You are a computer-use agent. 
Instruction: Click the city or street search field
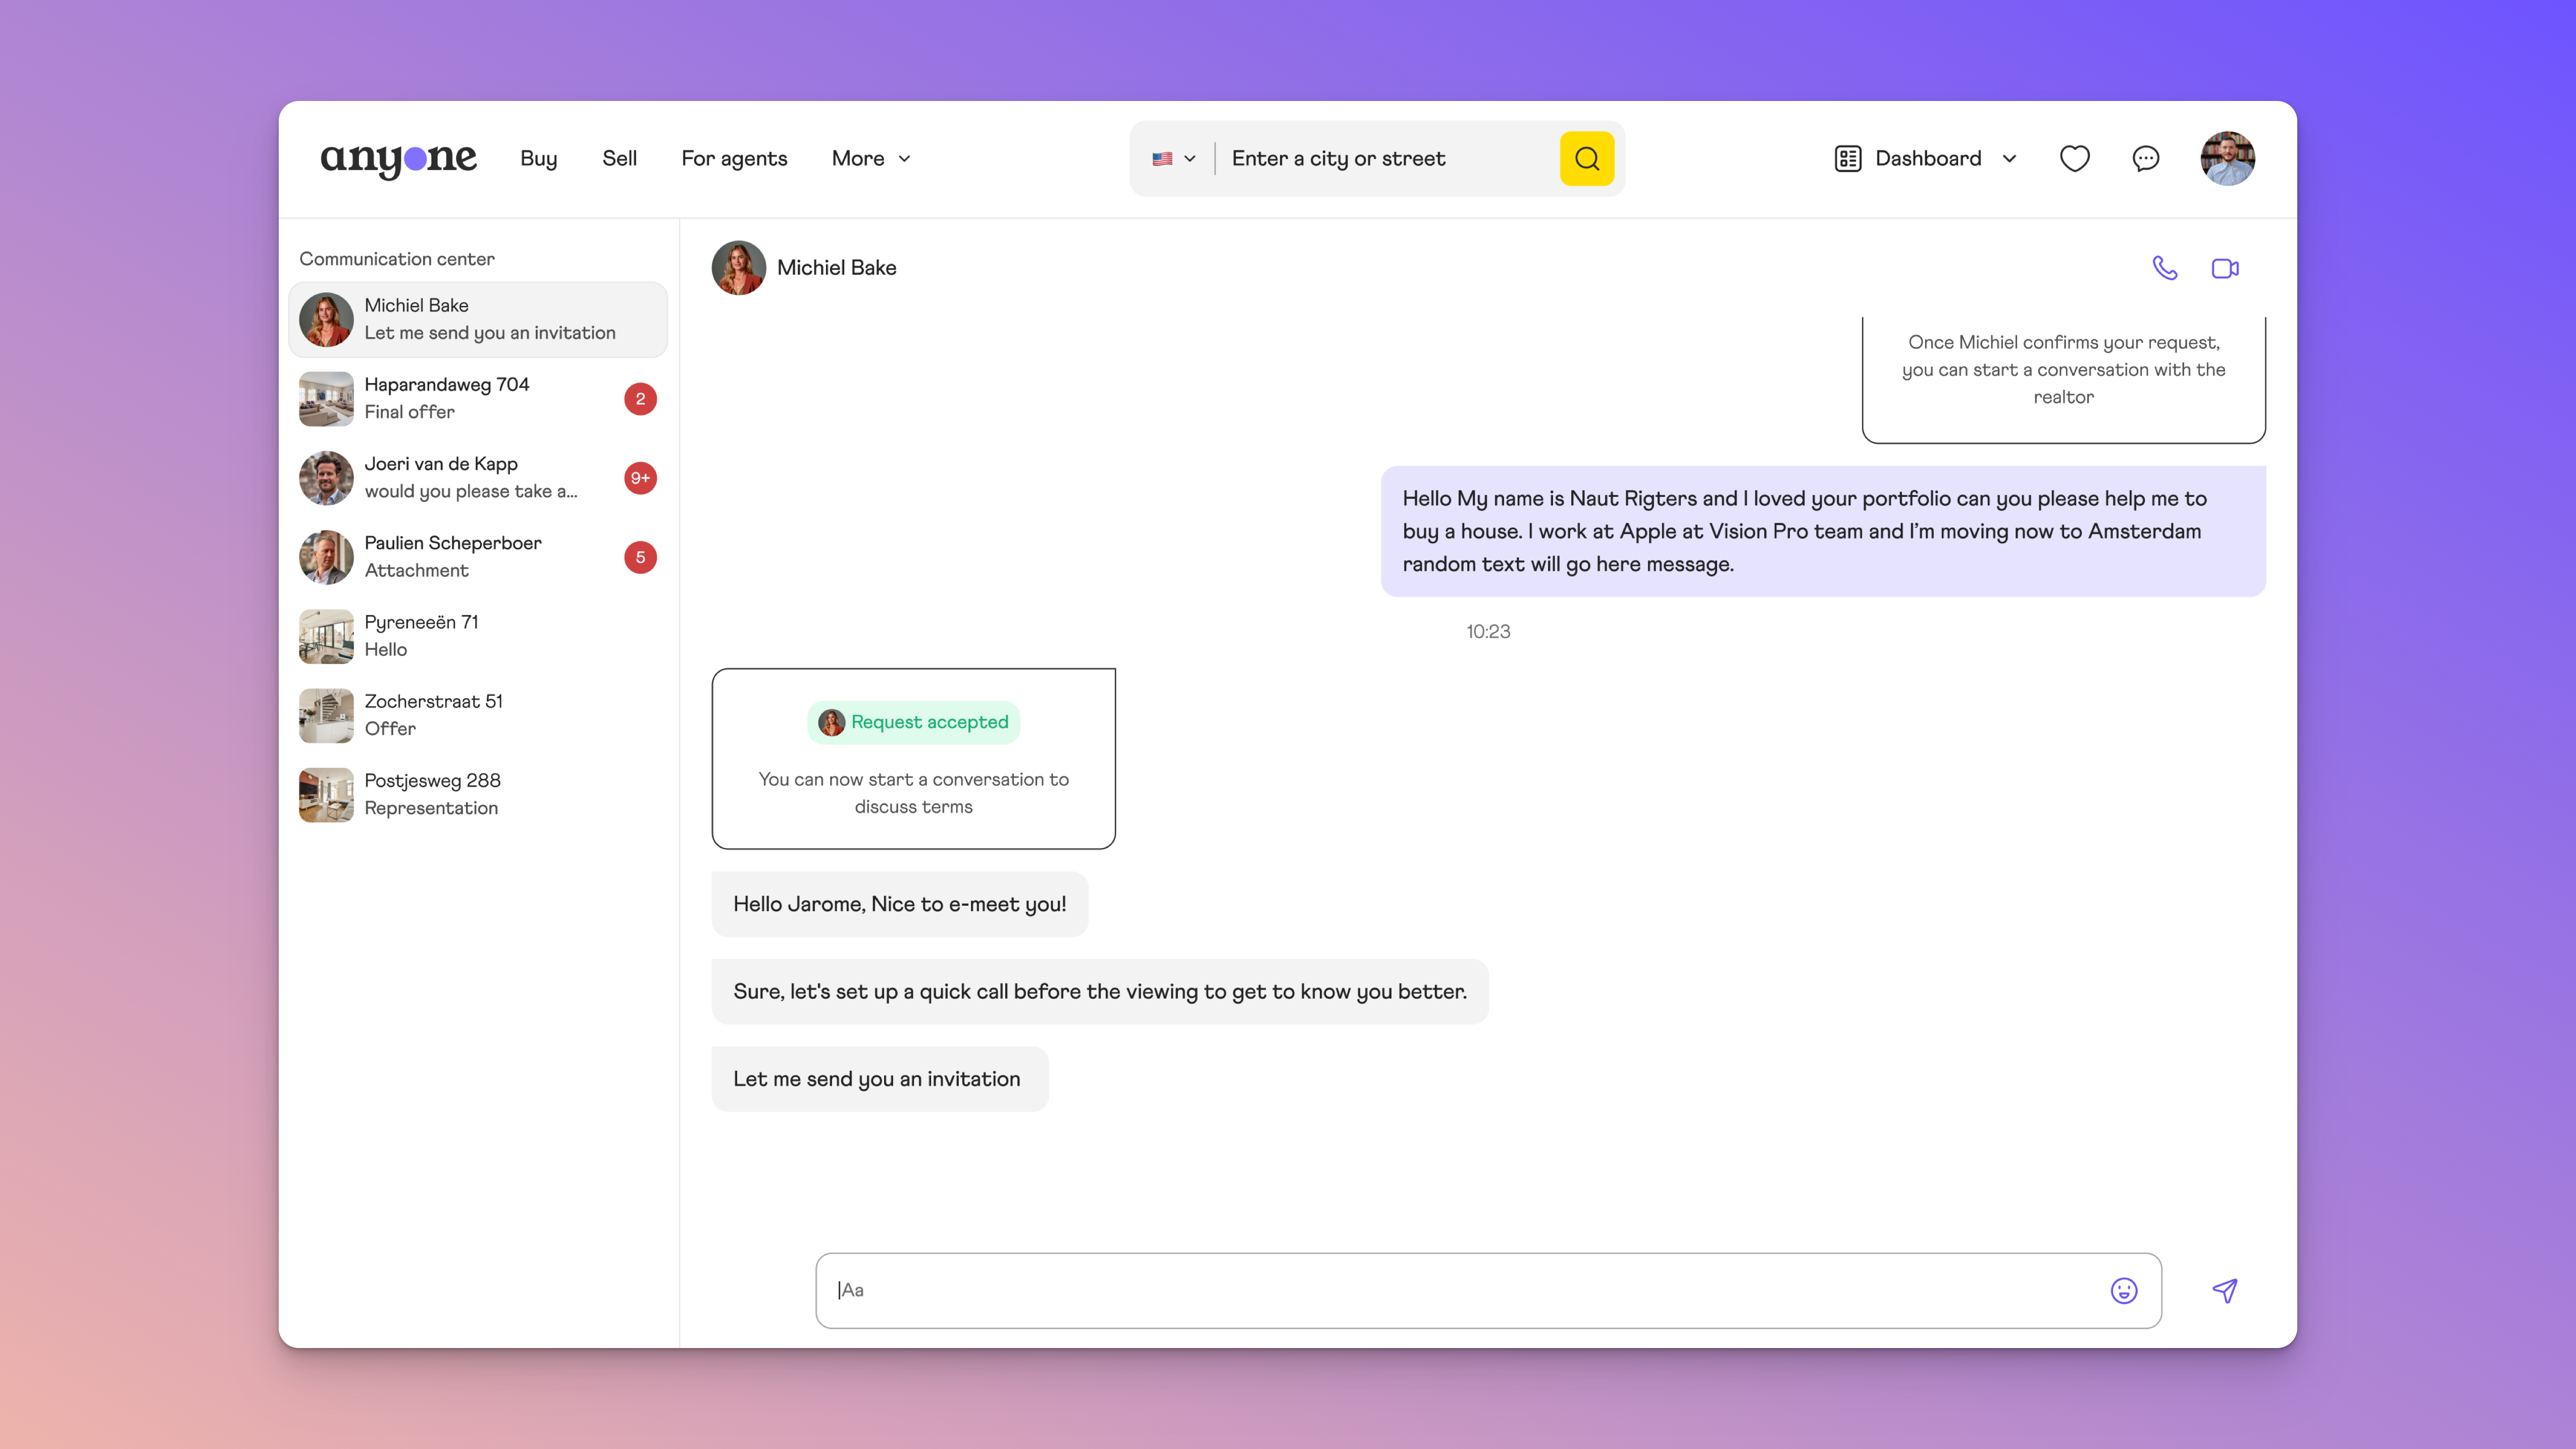(1385, 158)
